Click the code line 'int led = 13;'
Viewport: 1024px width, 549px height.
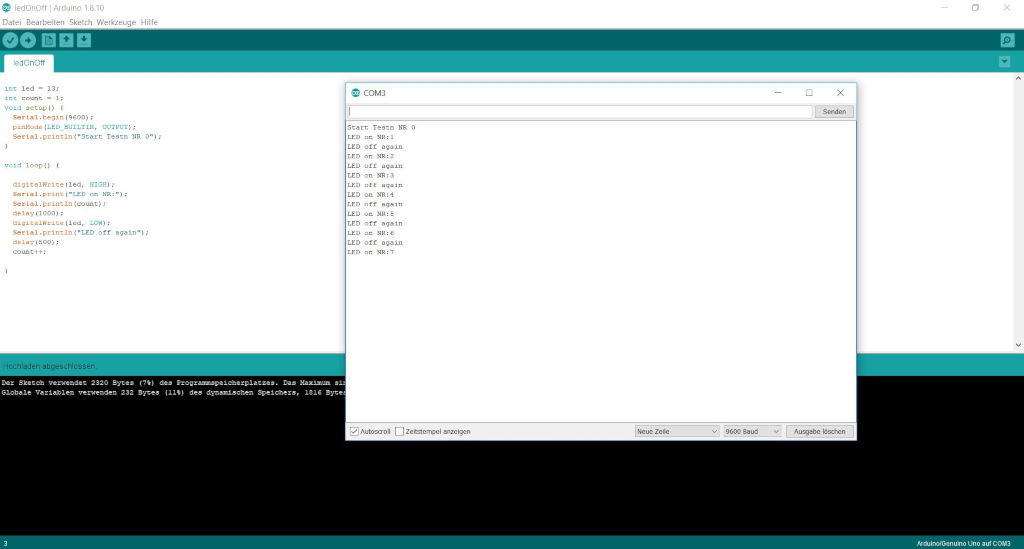click(31, 89)
